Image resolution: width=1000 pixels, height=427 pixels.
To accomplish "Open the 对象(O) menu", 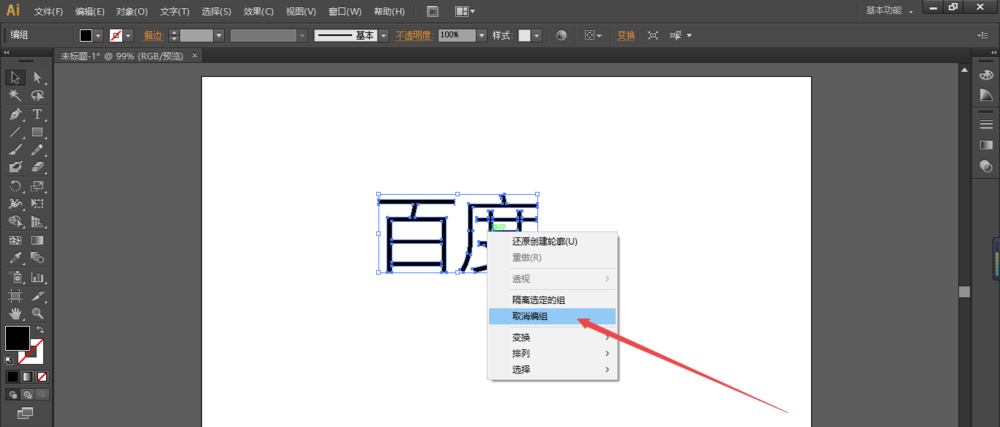I will click(132, 11).
